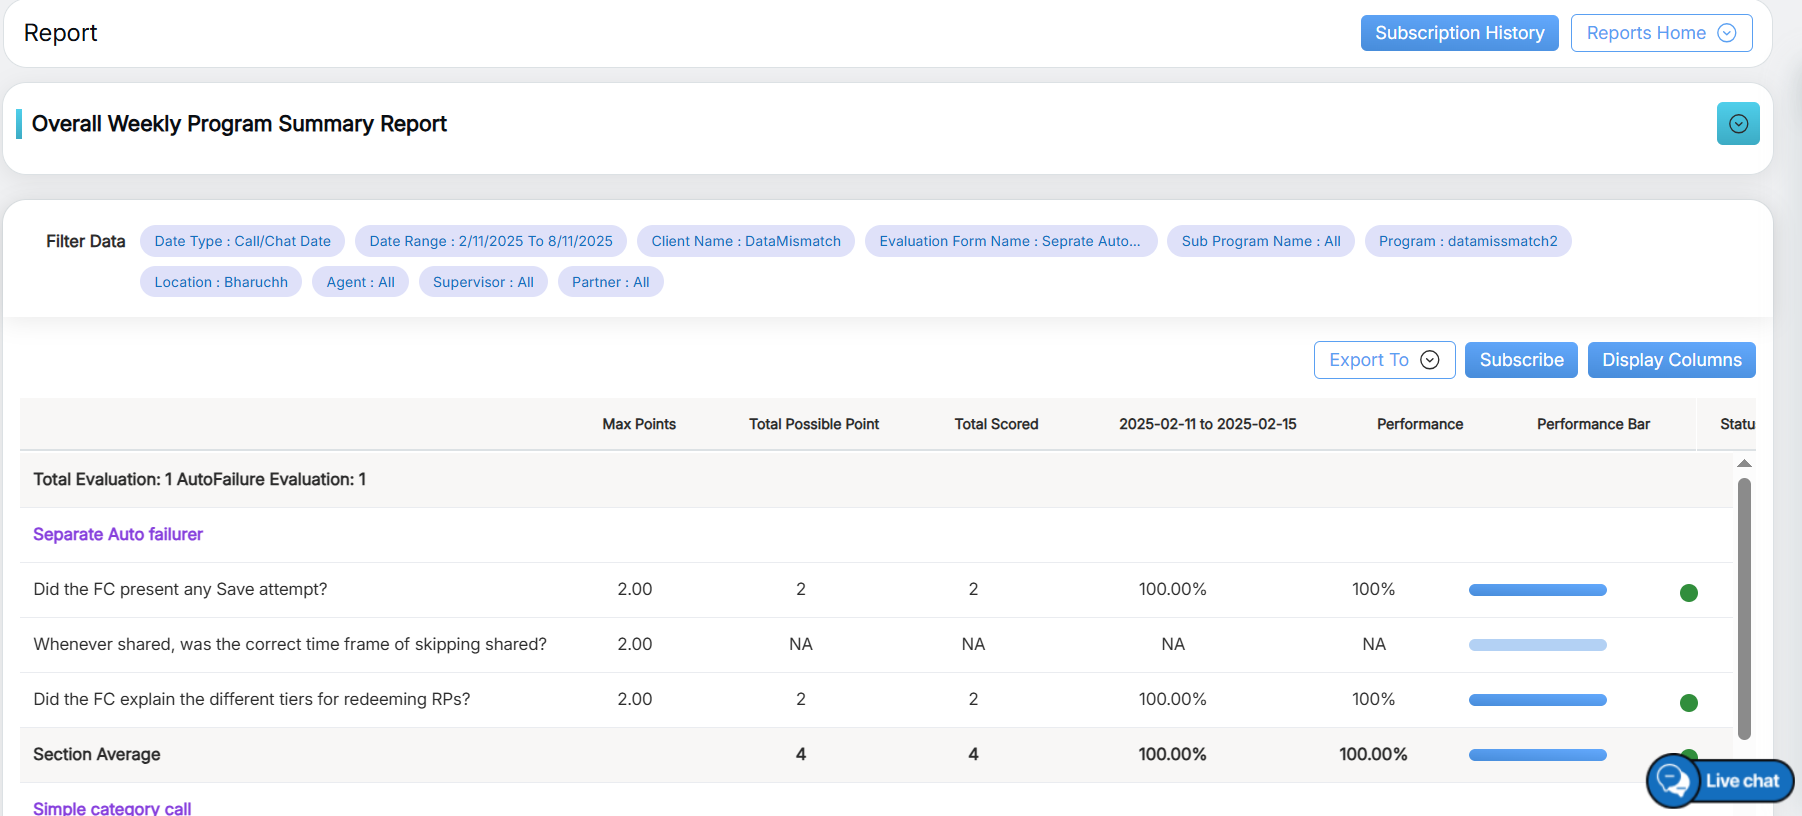
Task: Click the Performance column header
Action: click(x=1419, y=424)
